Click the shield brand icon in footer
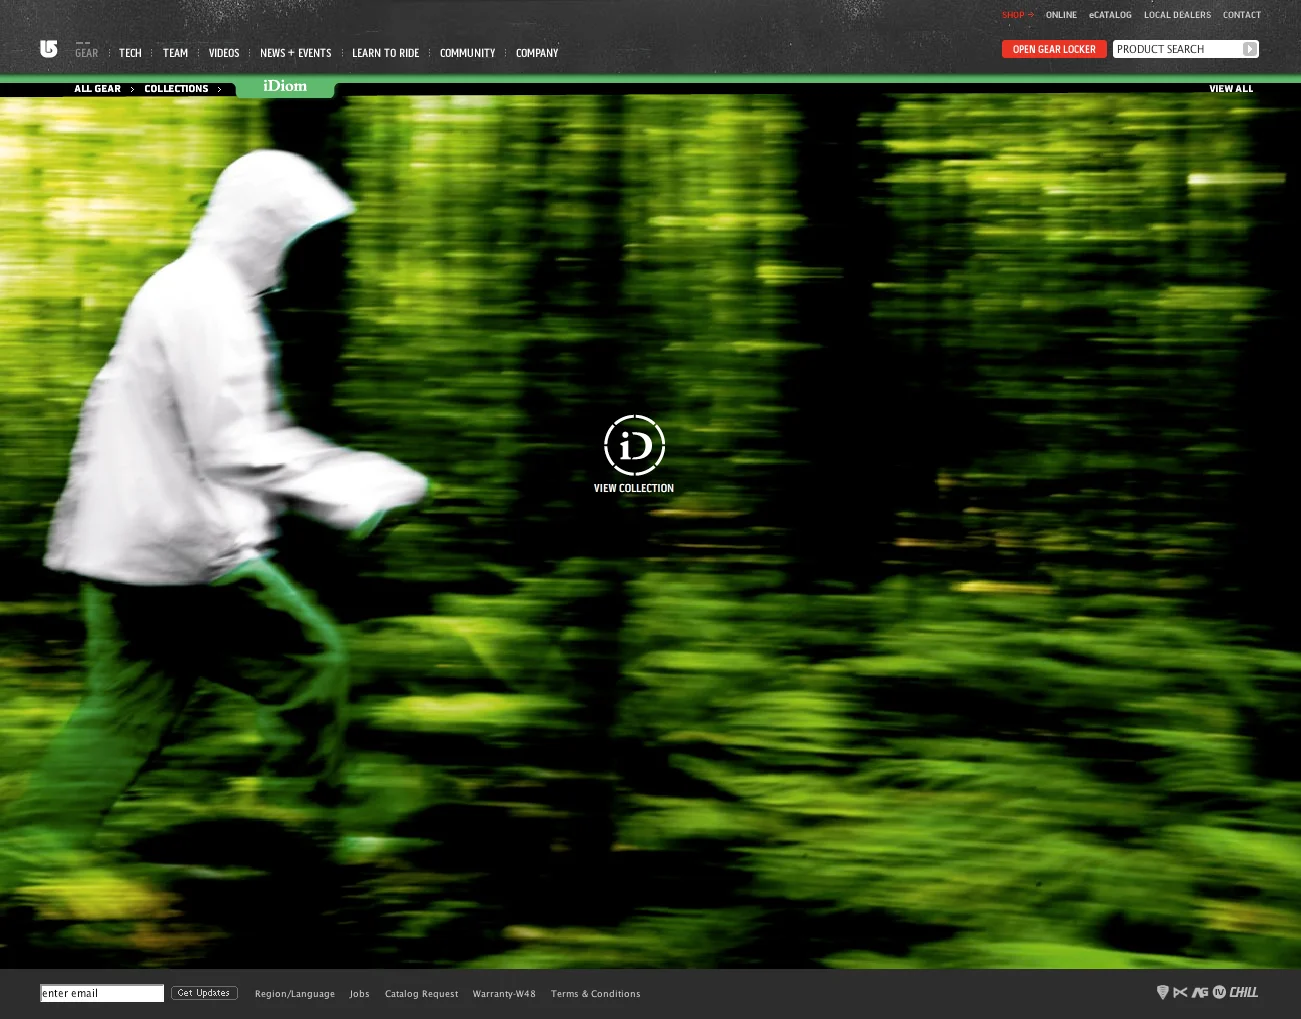The height and width of the screenshot is (1019, 1301). click(1162, 992)
